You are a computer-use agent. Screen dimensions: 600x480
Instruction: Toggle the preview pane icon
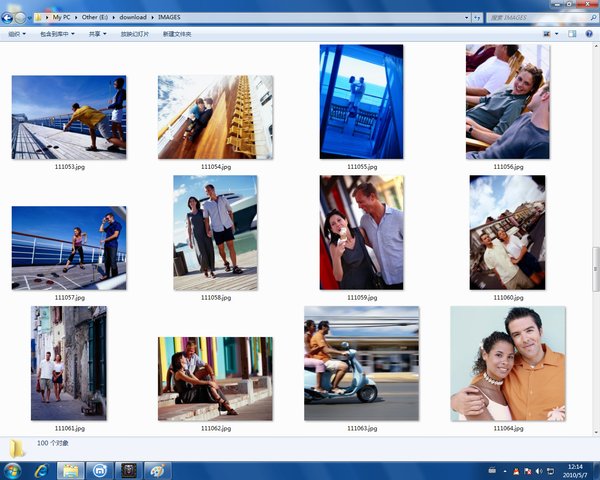(573, 34)
